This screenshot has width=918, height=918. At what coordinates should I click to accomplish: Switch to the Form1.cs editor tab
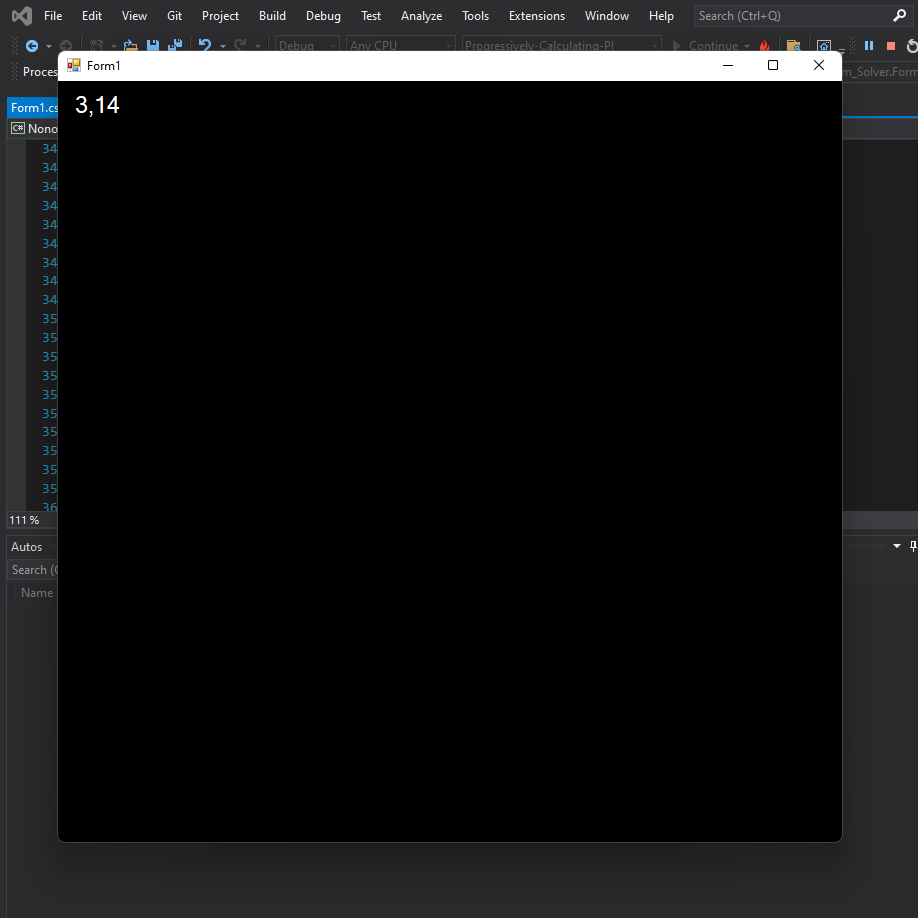pos(32,107)
